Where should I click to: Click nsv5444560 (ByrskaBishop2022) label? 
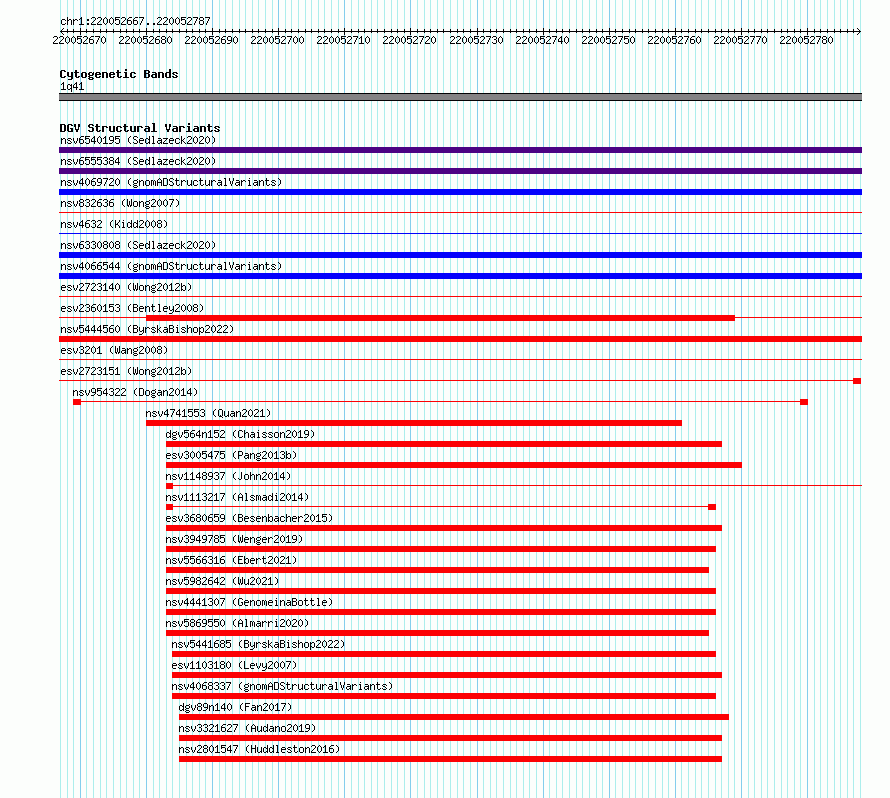coord(147,329)
